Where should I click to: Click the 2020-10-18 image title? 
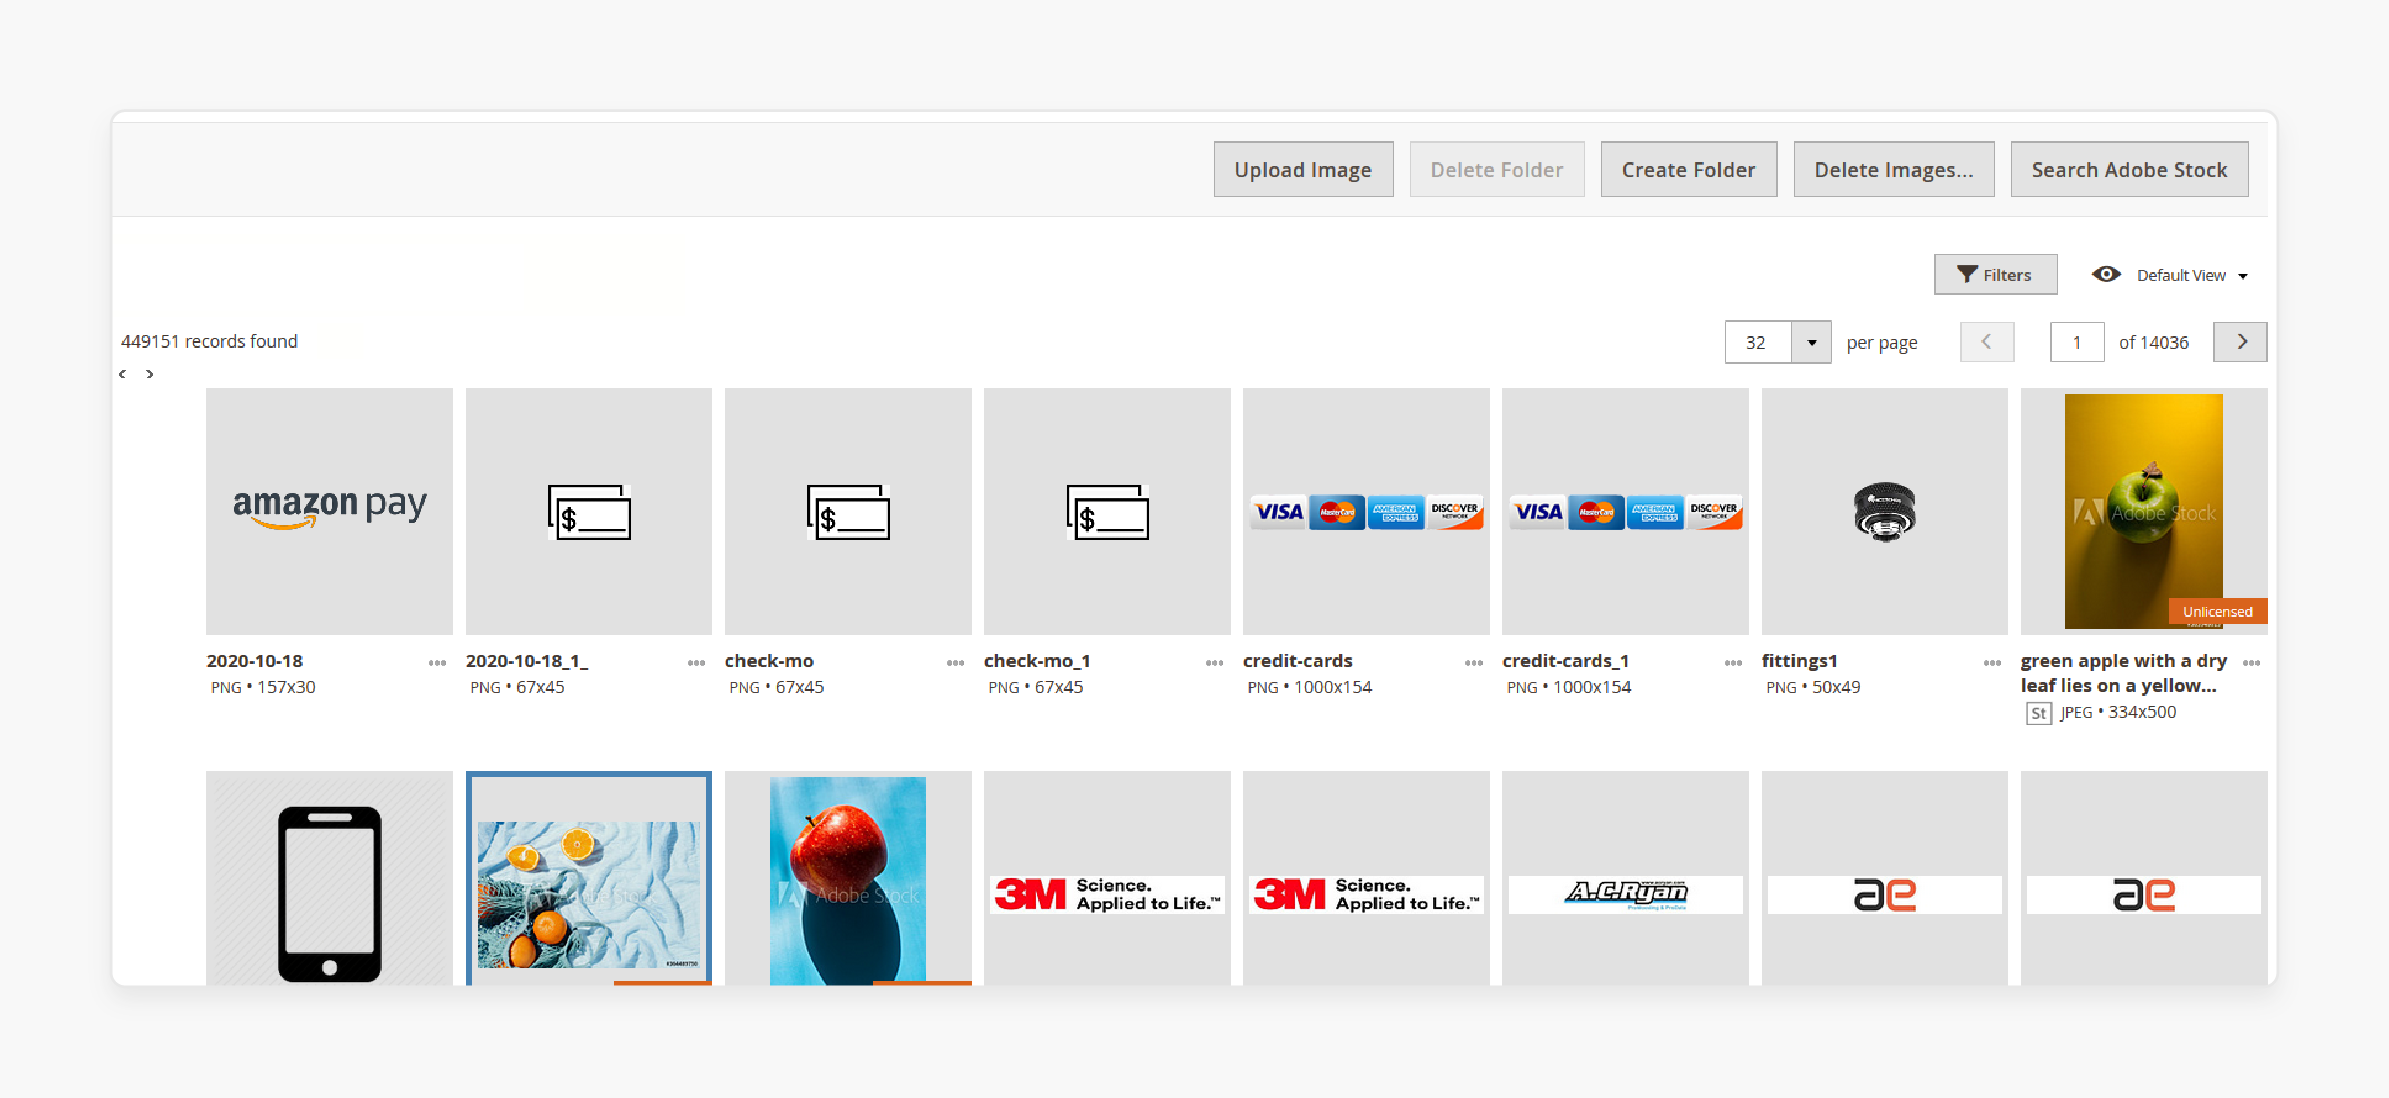(255, 661)
